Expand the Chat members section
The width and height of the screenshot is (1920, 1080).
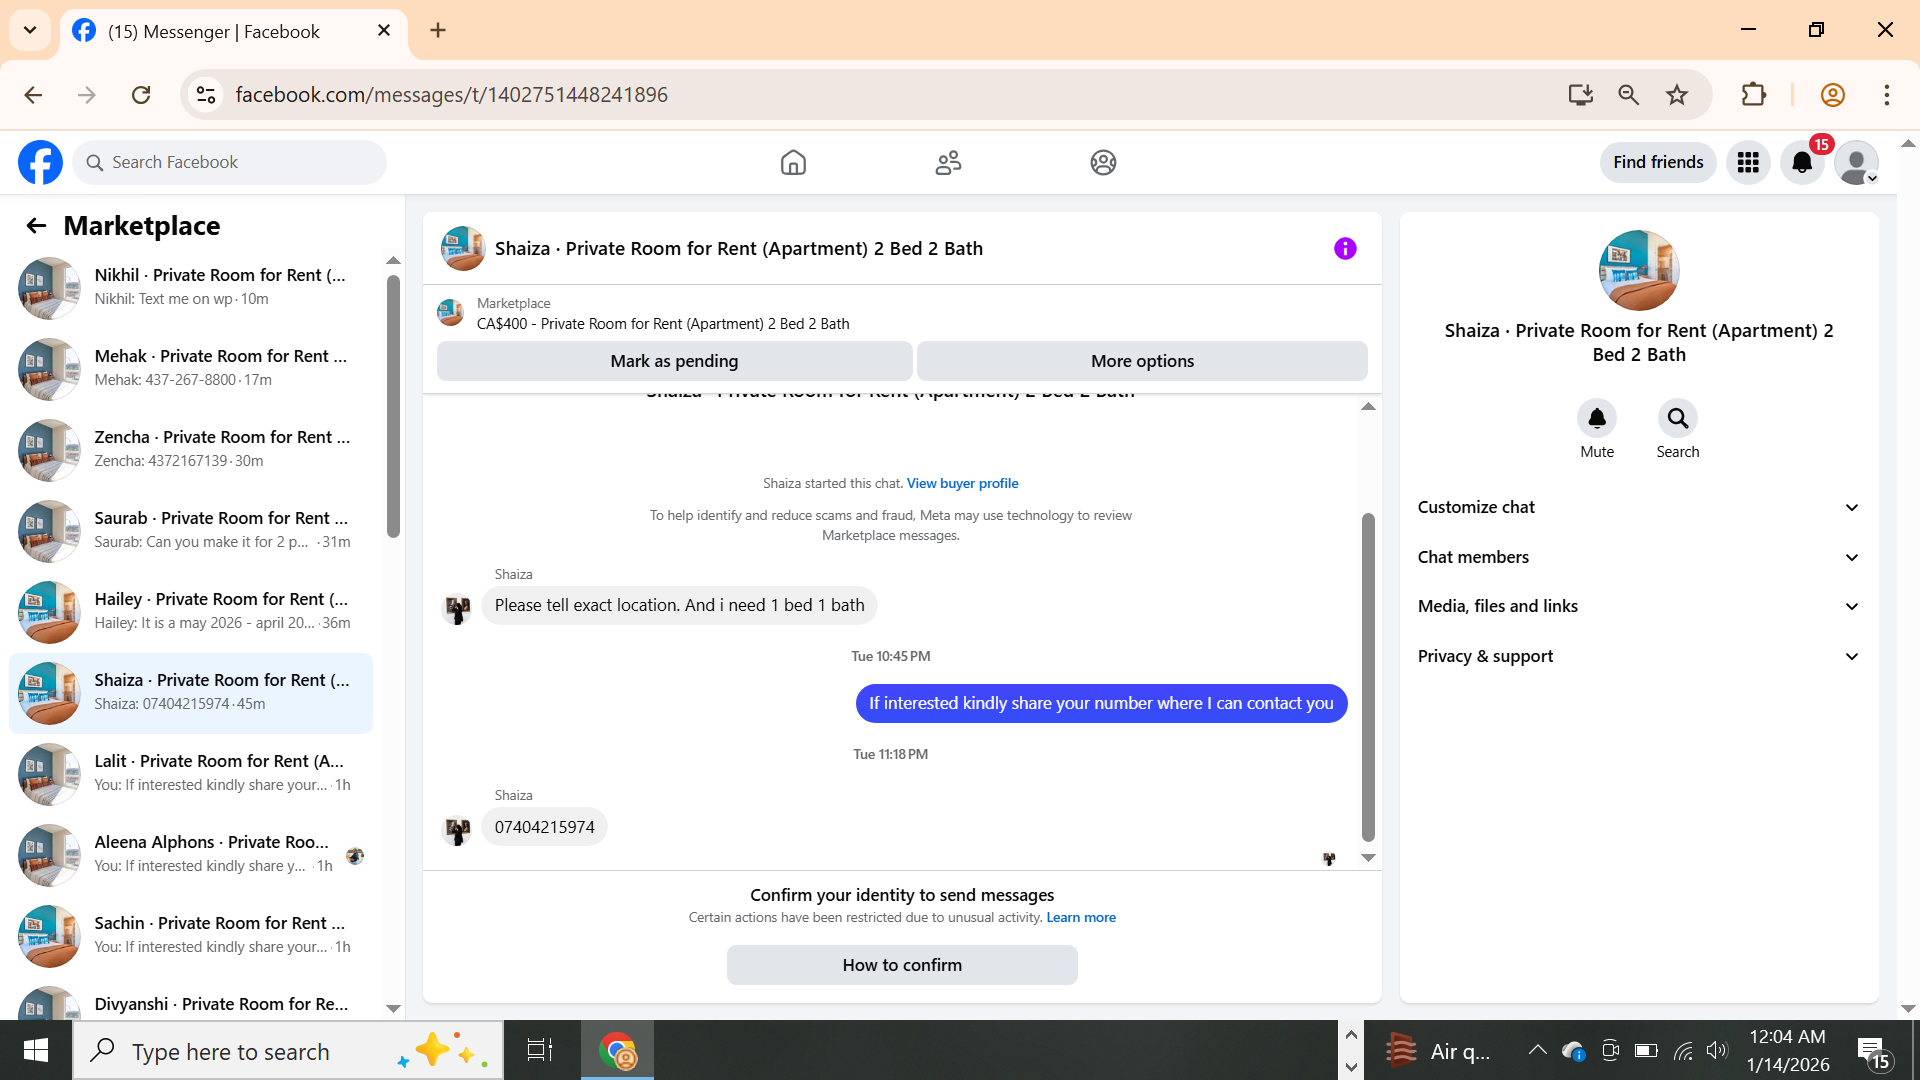1638,557
